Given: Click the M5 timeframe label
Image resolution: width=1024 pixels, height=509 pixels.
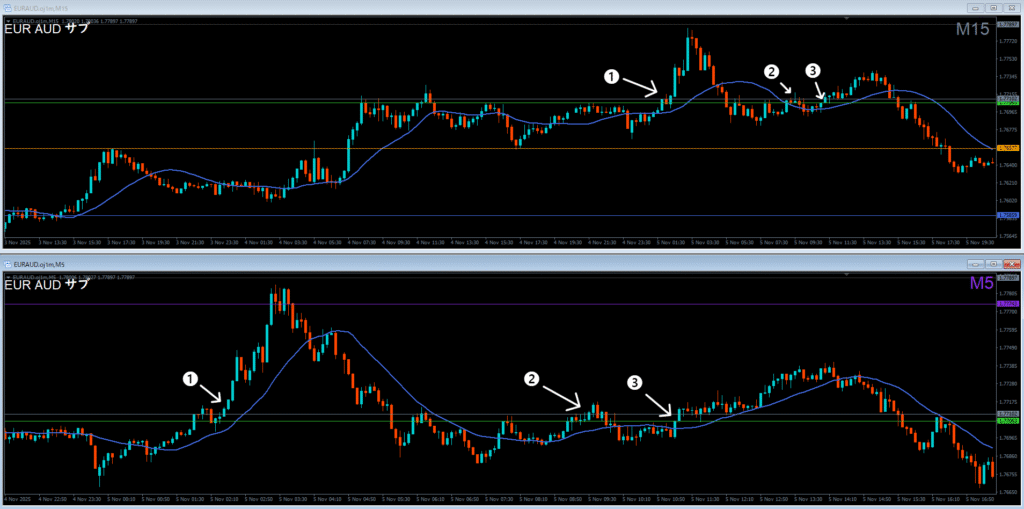Looking at the screenshot, I should [x=980, y=283].
